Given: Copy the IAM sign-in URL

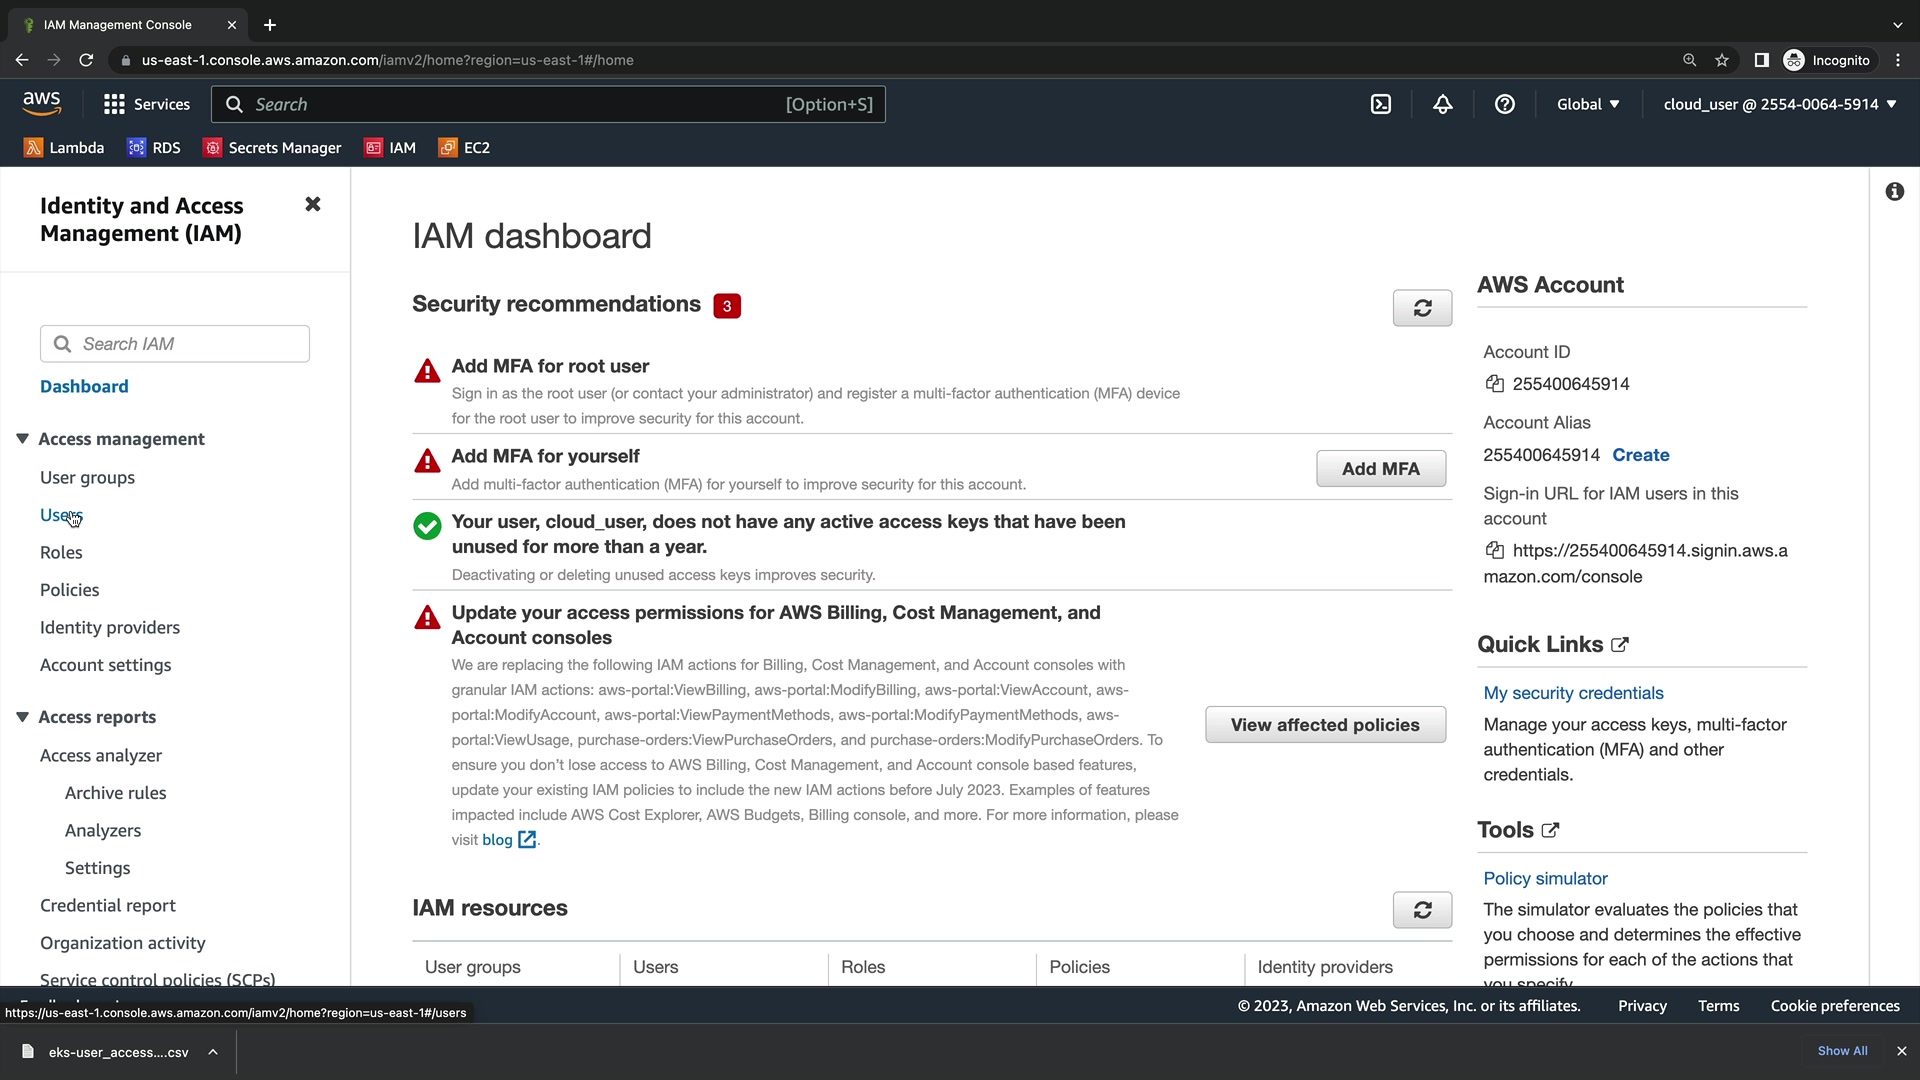Looking at the screenshot, I should (x=1495, y=551).
